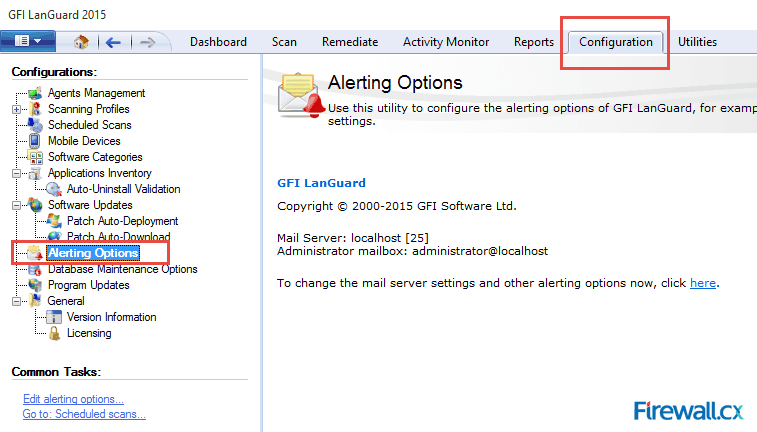
Task: Collapse the Software Updates node
Action: pyautogui.click(x=16, y=205)
